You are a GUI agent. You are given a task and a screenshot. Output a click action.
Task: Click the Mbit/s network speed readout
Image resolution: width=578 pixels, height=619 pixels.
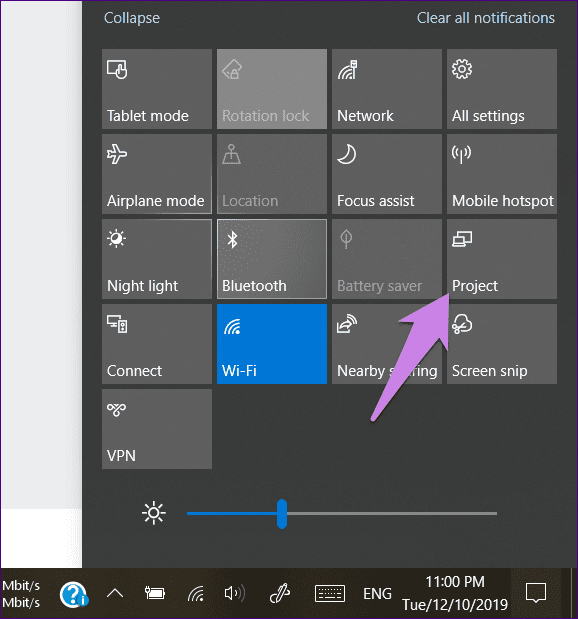21,594
